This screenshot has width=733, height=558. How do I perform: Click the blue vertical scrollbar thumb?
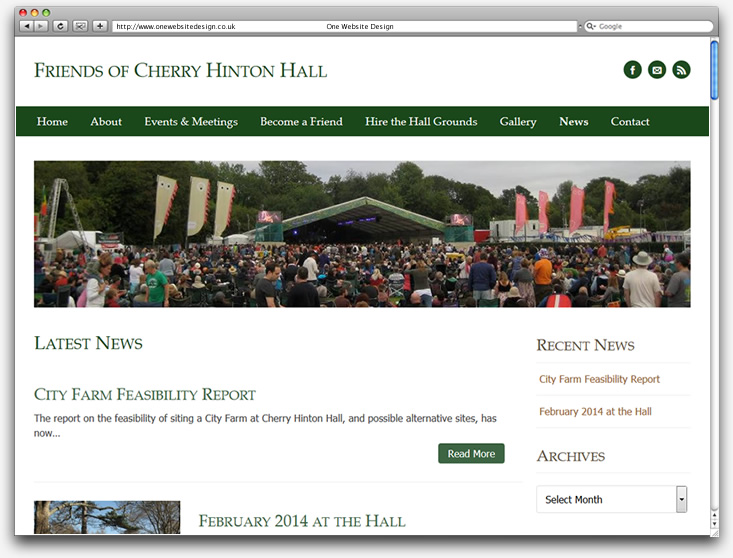click(714, 70)
